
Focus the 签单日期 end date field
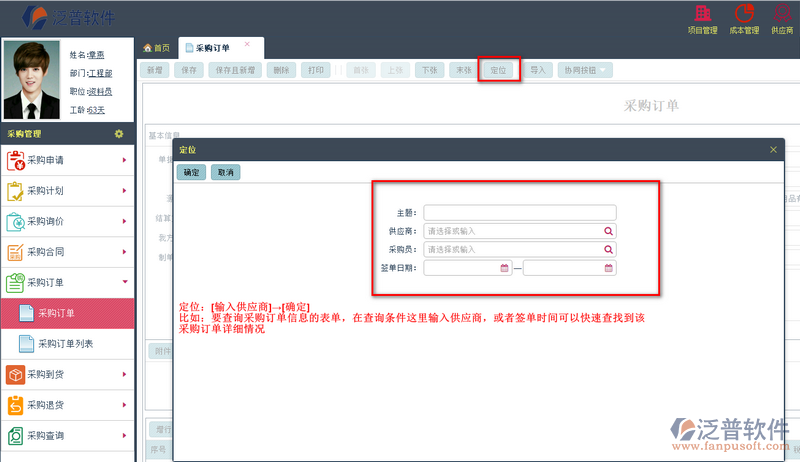click(x=569, y=268)
